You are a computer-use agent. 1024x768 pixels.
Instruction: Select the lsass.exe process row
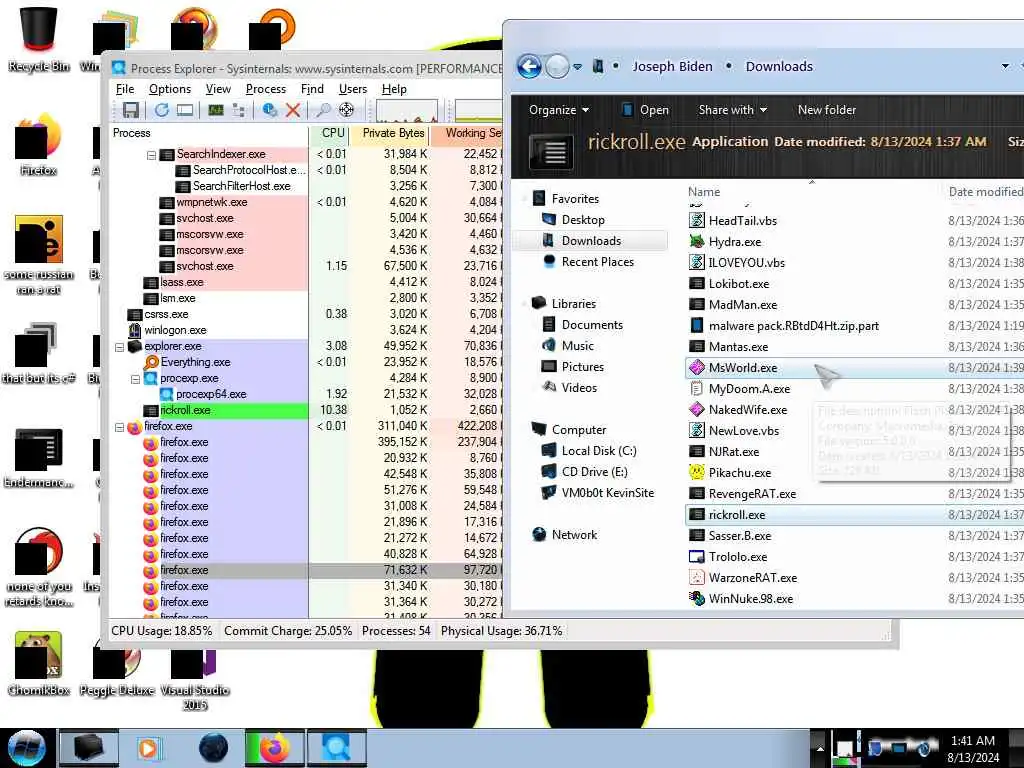[x=306, y=282]
